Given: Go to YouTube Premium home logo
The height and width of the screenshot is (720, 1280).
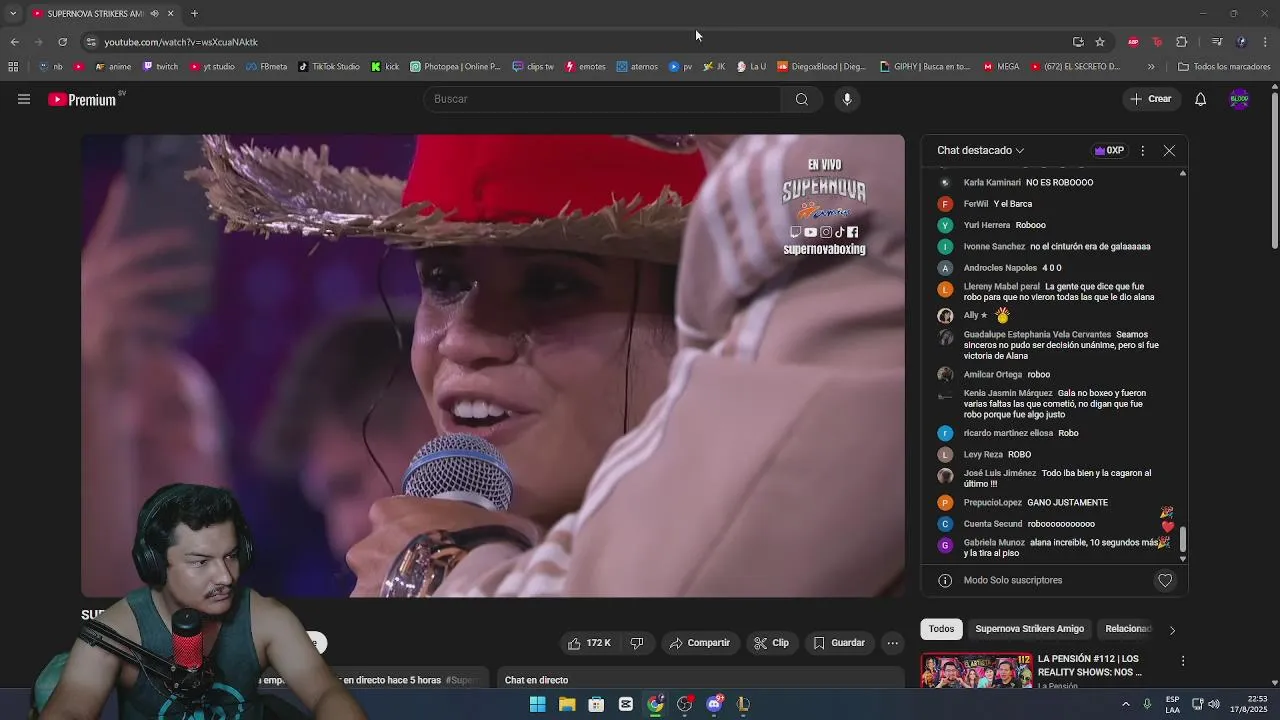Looking at the screenshot, I should [82, 99].
